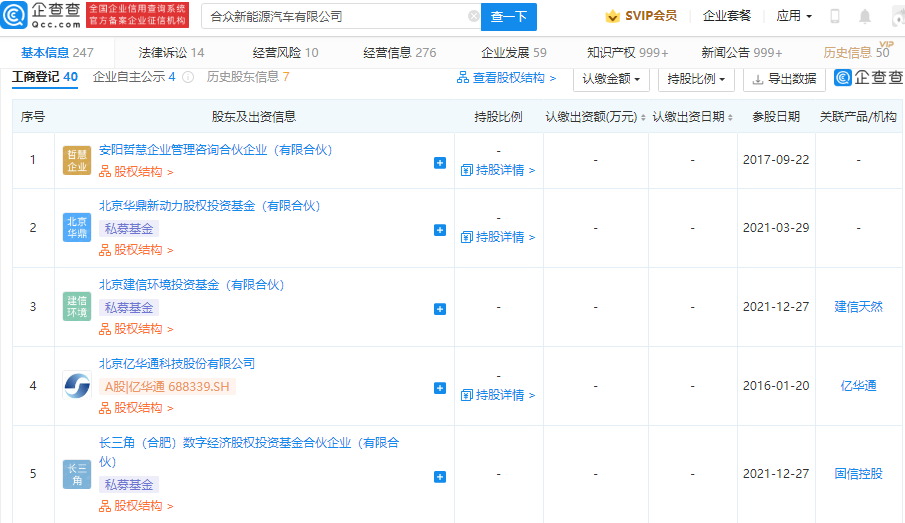The width and height of the screenshot is (905, 523).
Task: Open the Qcc.com logo home page
Action: [40, 15]
